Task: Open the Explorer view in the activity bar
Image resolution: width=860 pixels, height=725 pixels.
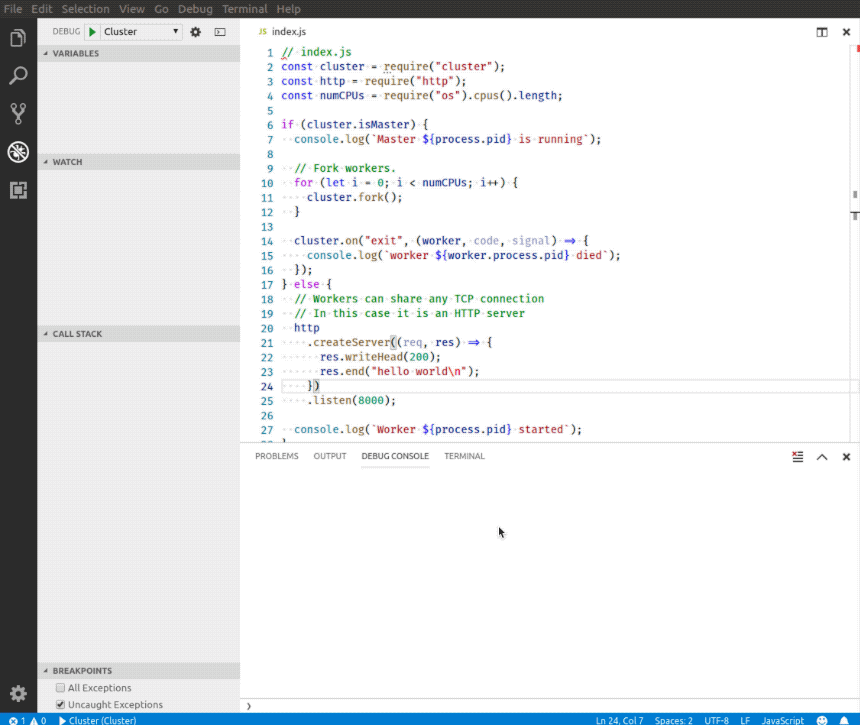Action: [x=18, y=37]
